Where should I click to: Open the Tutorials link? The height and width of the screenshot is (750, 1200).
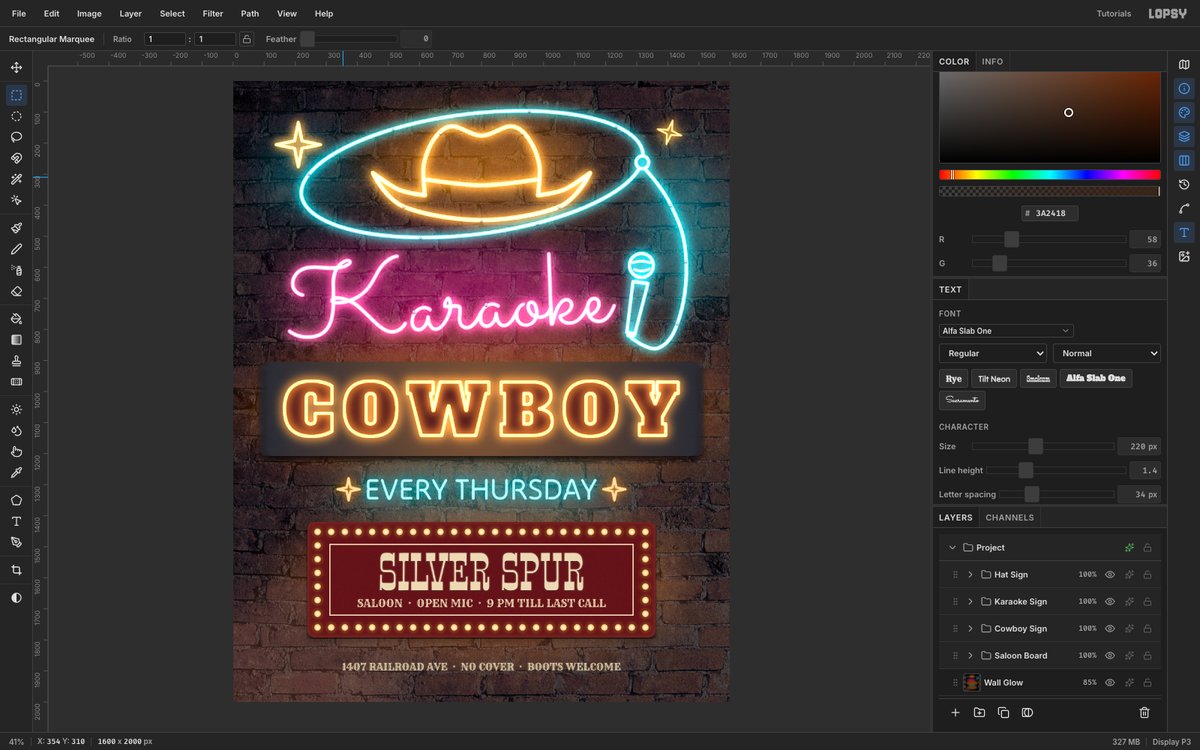click(x=1114, y=14)
